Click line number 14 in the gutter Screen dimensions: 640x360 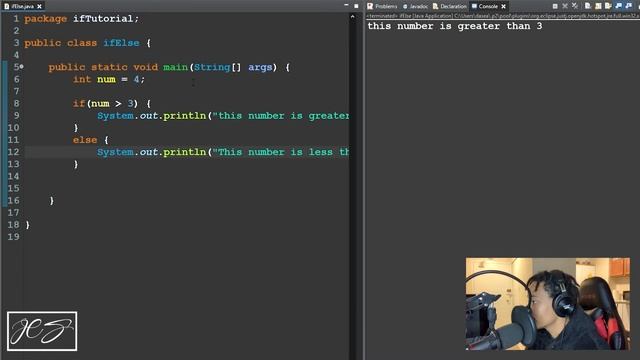(x=13, y=176)
